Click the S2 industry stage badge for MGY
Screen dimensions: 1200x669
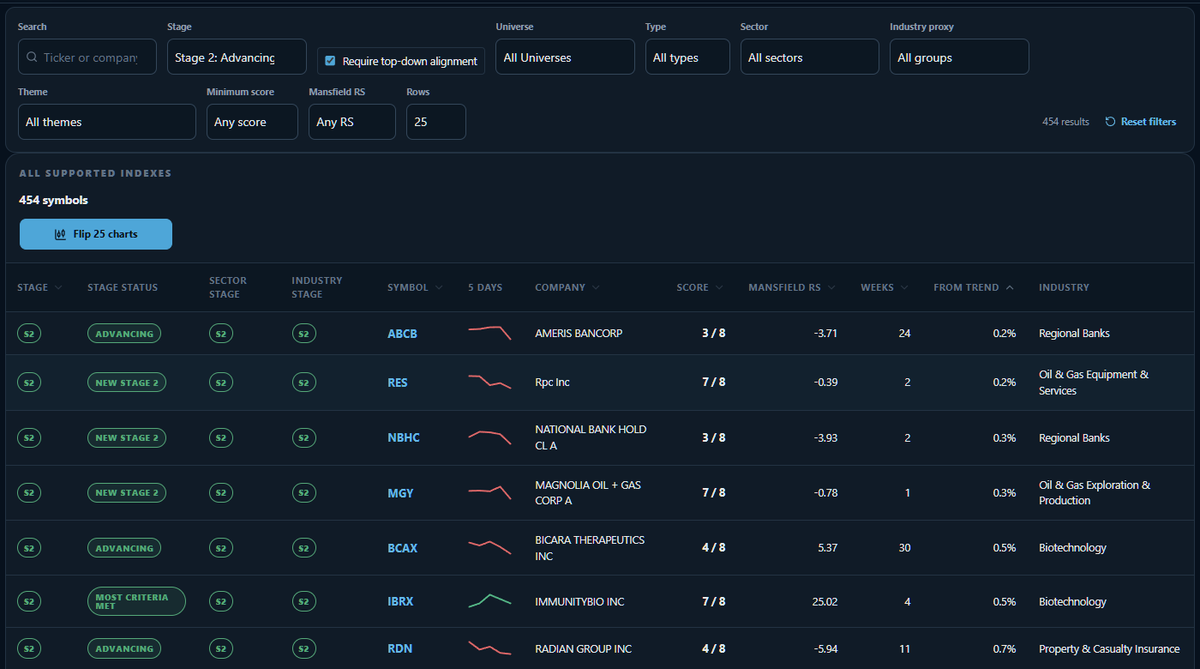pos(304,492)
